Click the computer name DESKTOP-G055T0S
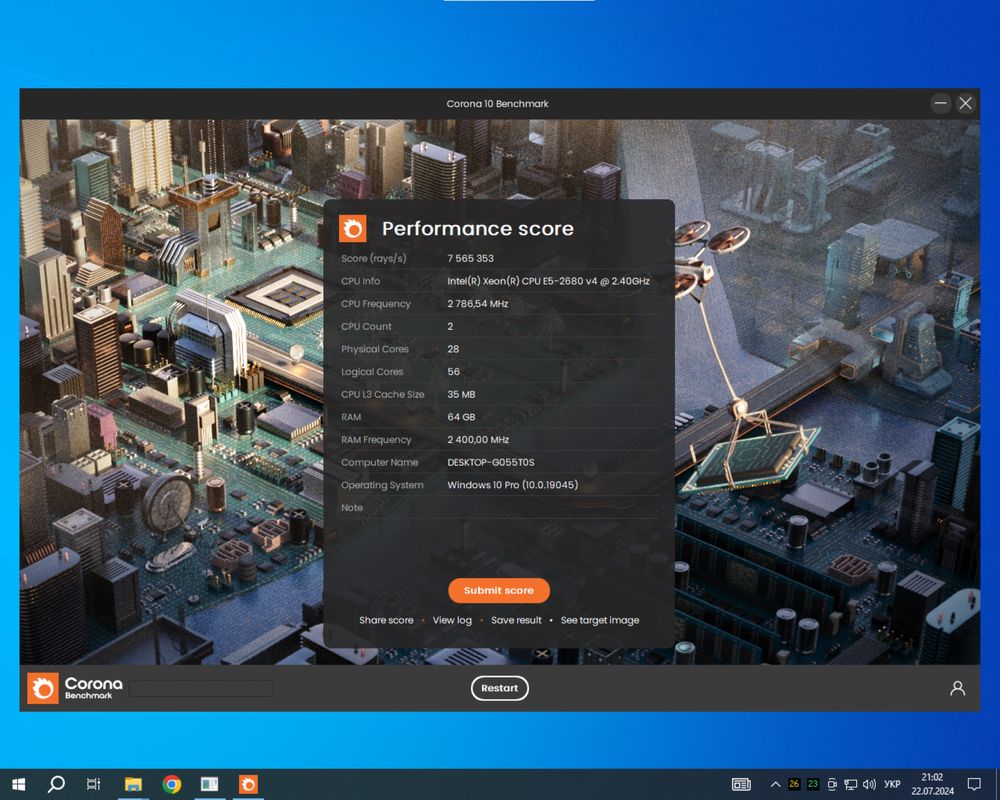 tap(491, 462)
